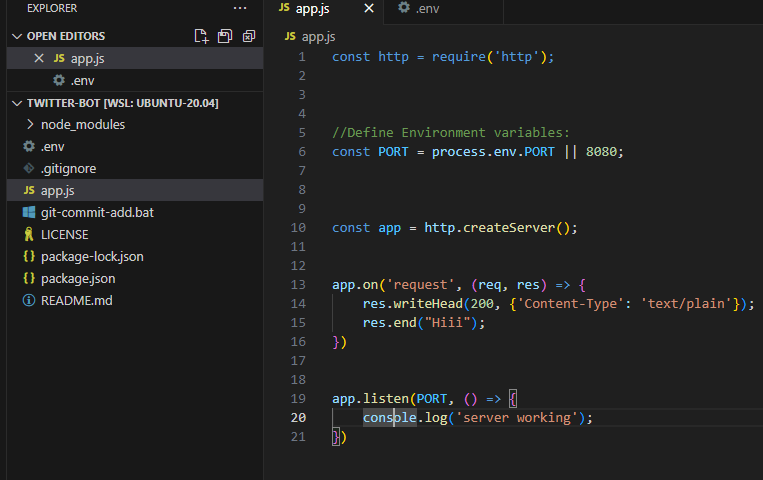763x480 pixels.
Task: Click New Untitled File icon in Open Editors
Action: coord(201,36)
